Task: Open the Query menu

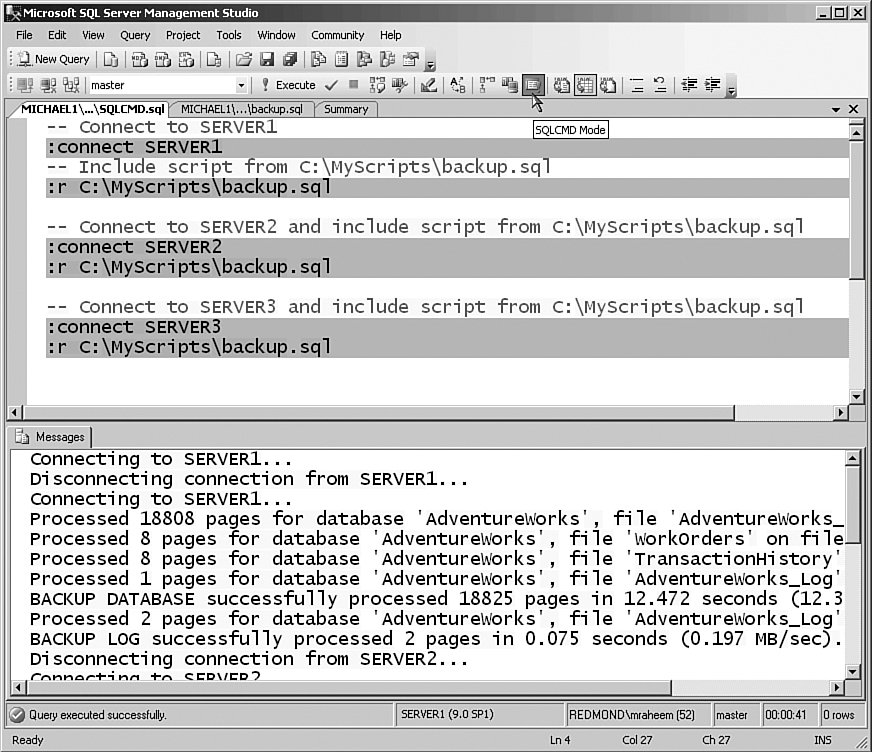Action: (x=135, y=35)
